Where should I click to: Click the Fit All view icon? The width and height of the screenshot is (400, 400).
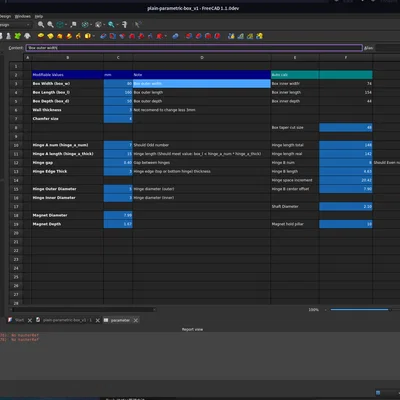coord(41,24)
